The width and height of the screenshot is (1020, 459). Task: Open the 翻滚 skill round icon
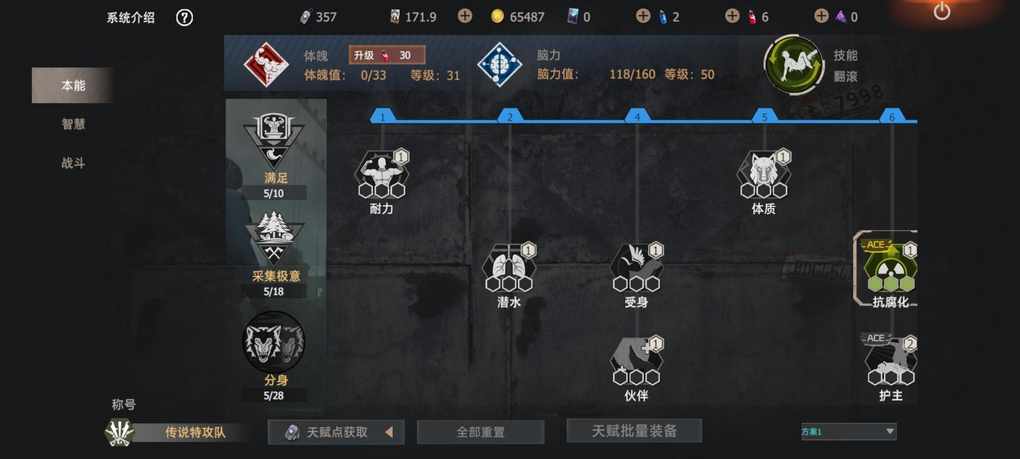tap(794, 65)
